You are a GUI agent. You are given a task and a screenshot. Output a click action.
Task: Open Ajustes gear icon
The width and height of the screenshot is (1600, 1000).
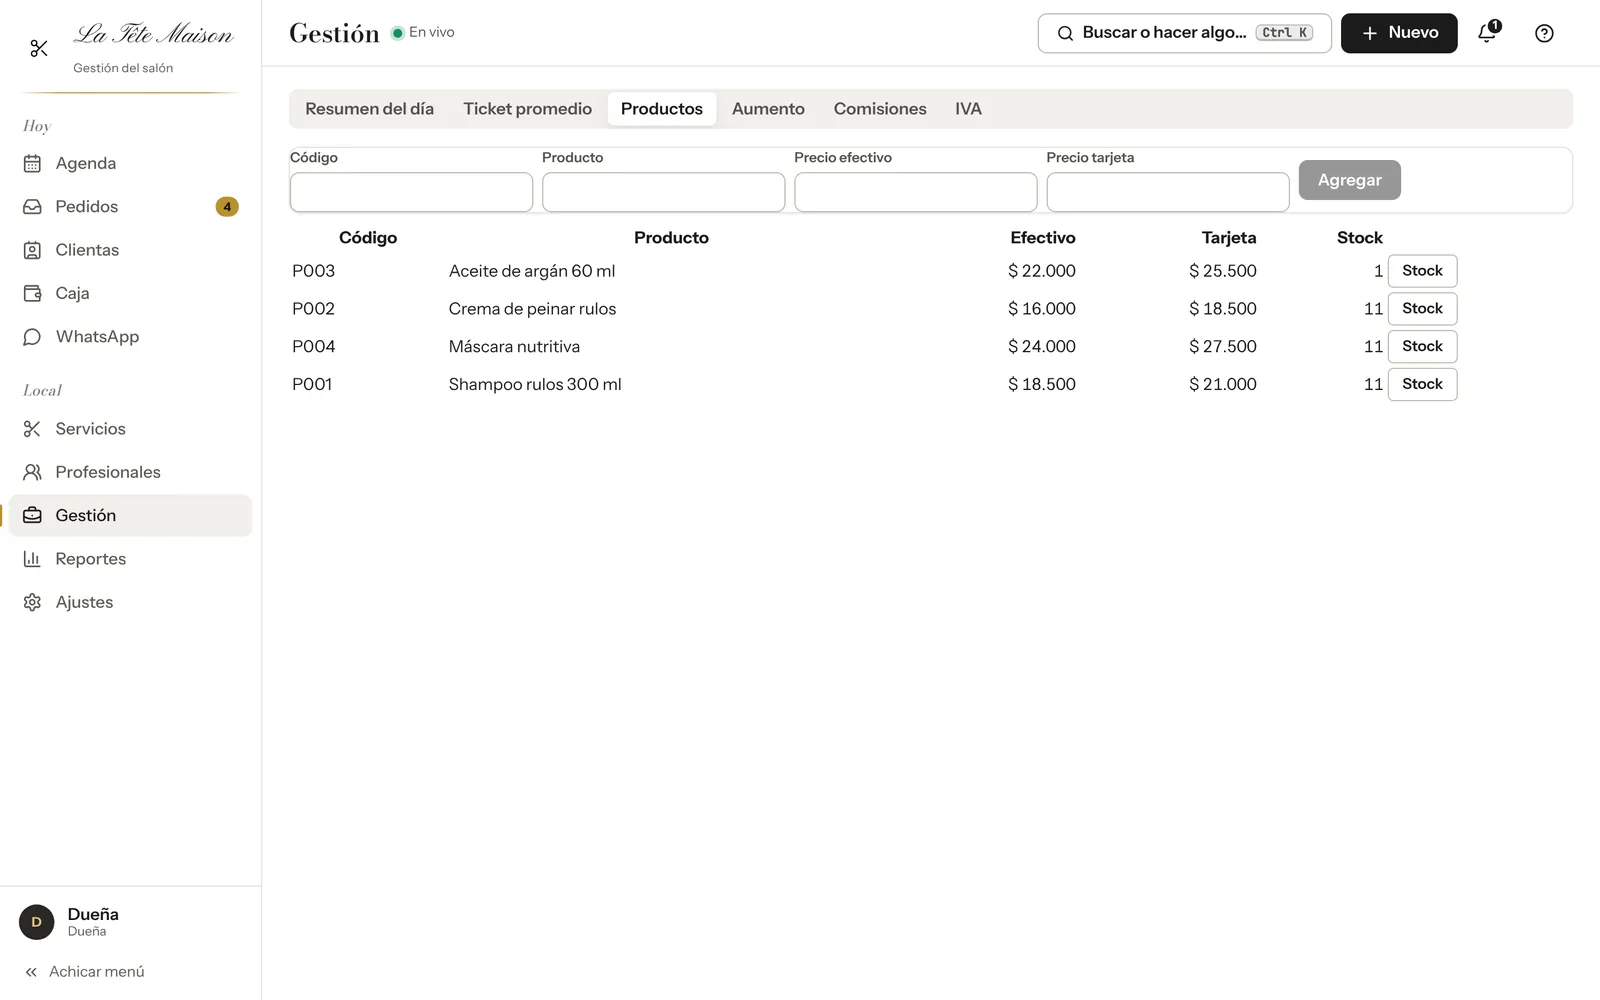[32, 602]
